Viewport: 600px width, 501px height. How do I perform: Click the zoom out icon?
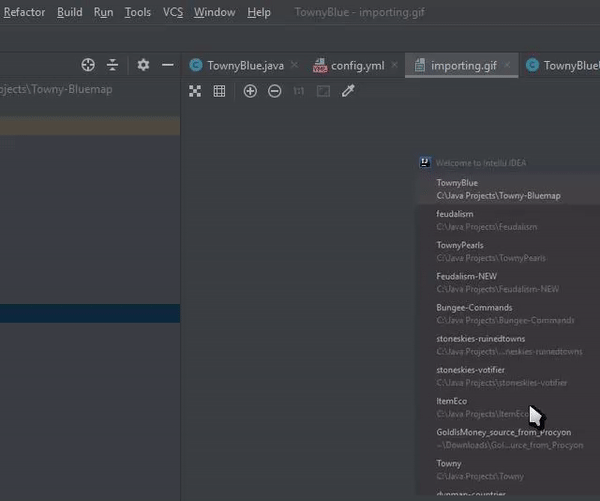tap(274, 91)
